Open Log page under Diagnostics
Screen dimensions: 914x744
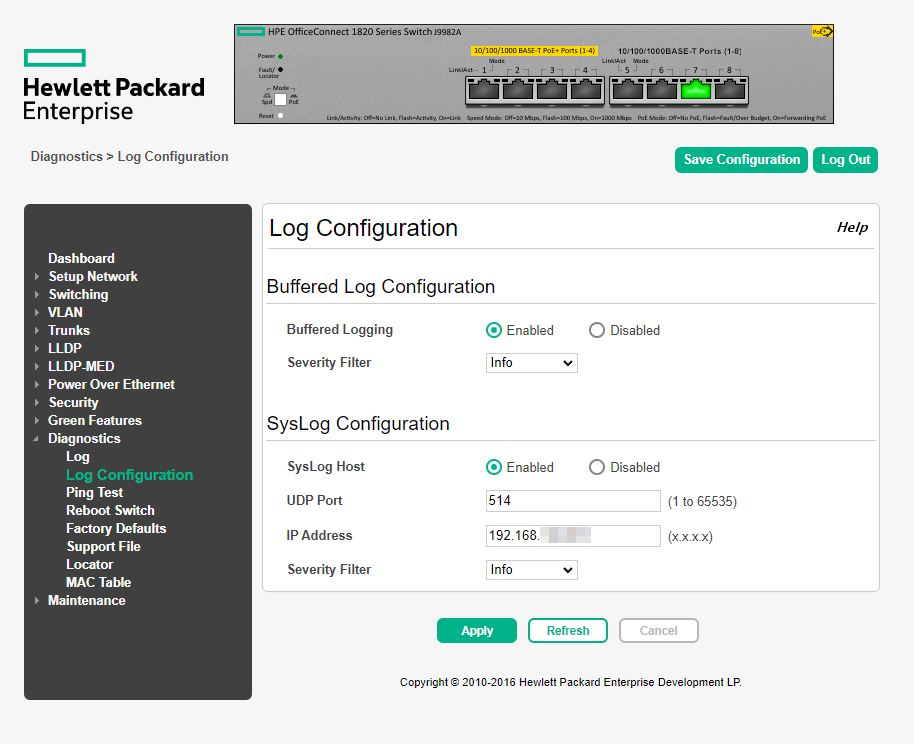click(x=78, y=457)
